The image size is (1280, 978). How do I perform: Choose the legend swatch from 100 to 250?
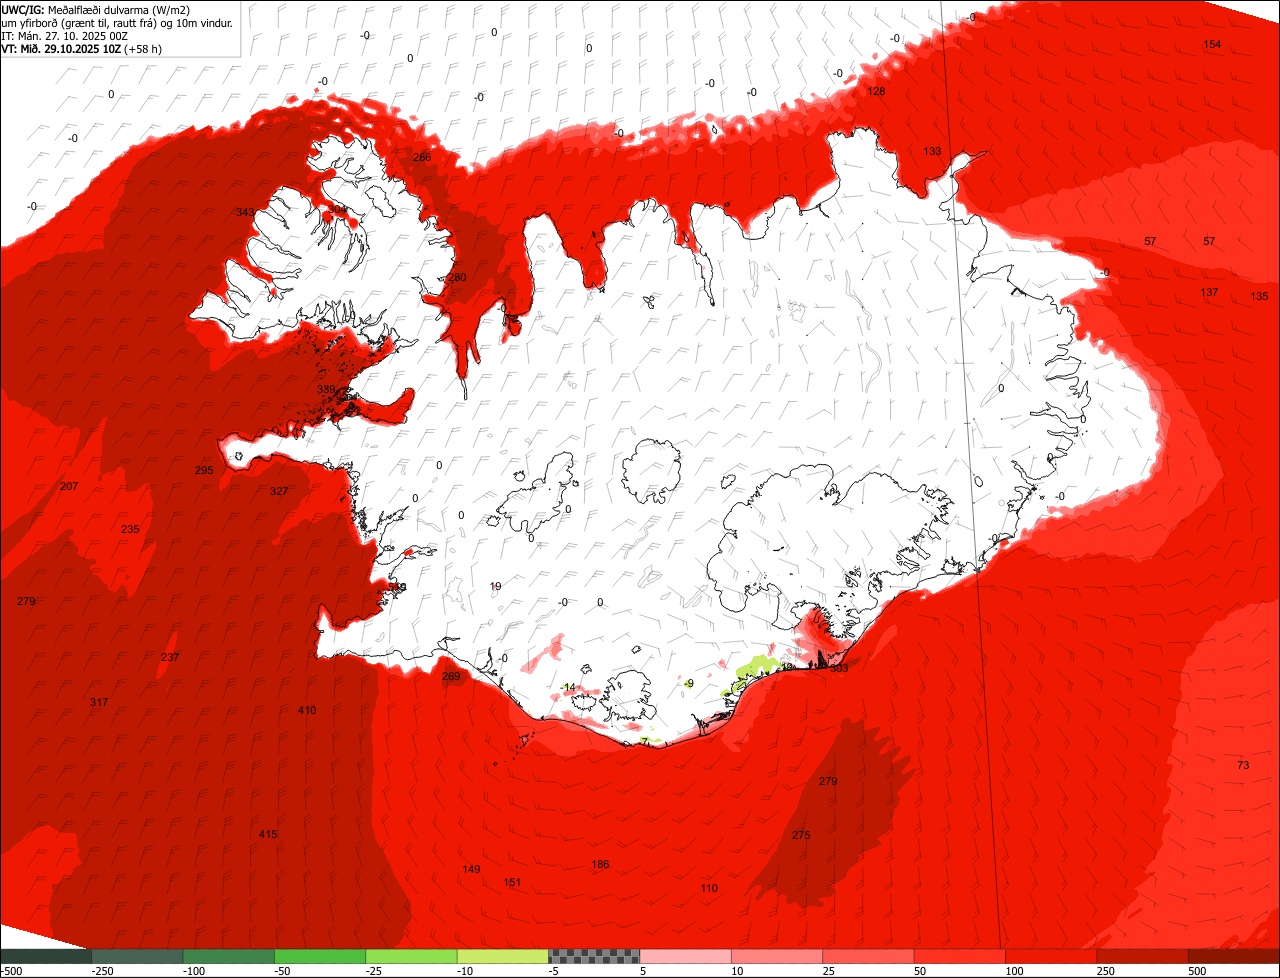coord(1051,956)
